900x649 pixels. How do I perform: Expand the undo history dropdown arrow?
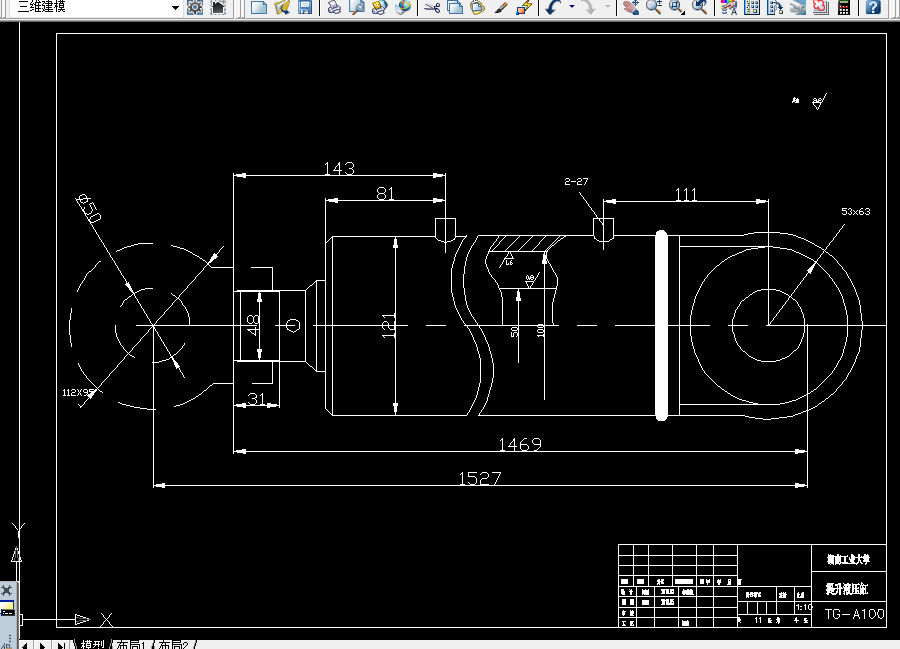point(572,7)
